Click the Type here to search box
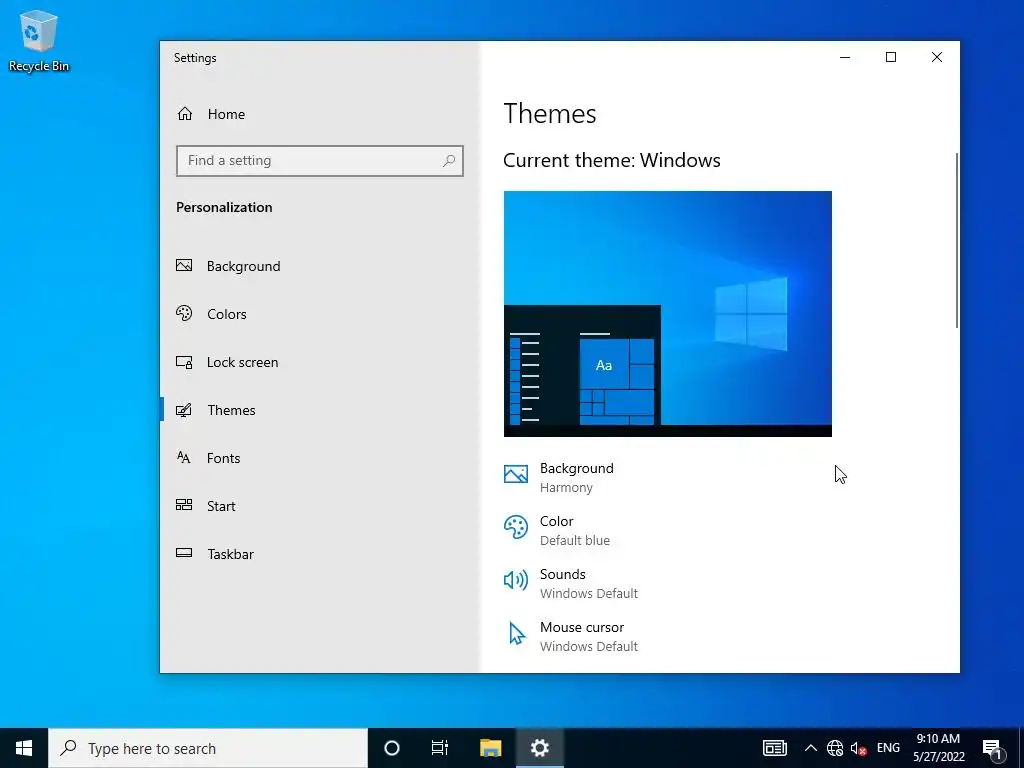The width and height of the screenshot is (1024, 768). coord(208,748)
